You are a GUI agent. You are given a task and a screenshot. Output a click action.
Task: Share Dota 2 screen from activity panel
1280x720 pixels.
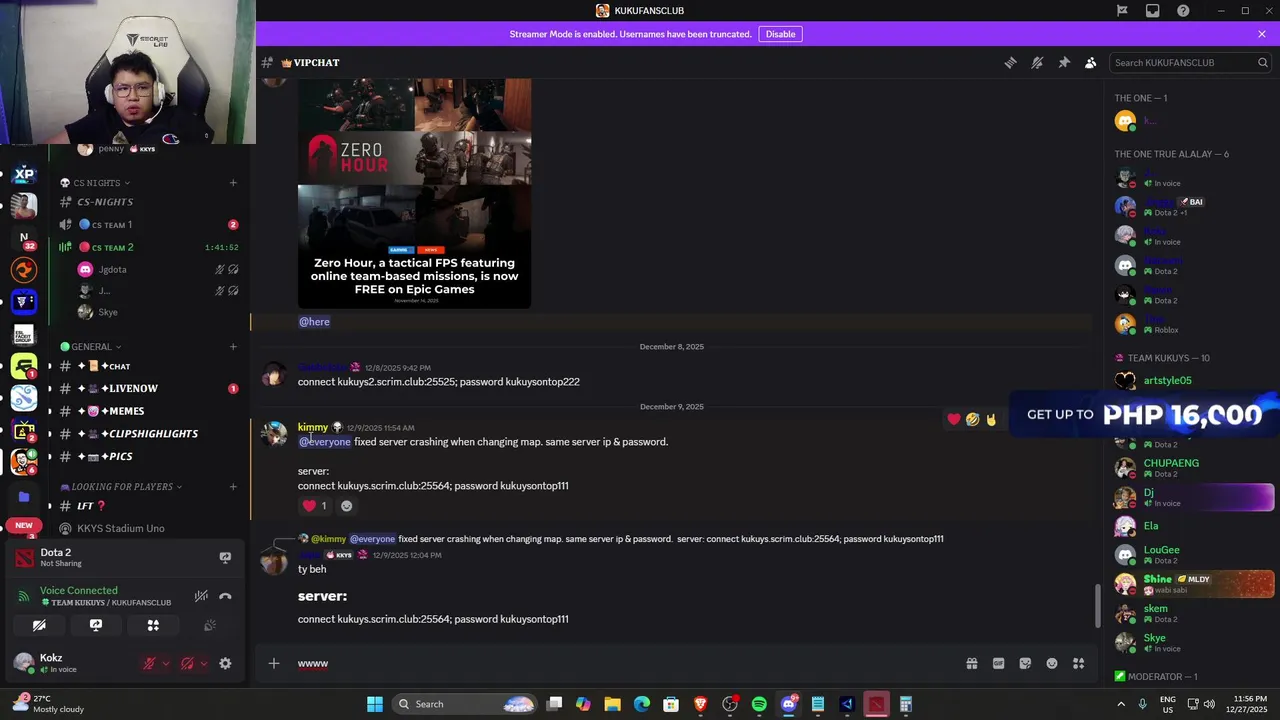tap(225, 558)
